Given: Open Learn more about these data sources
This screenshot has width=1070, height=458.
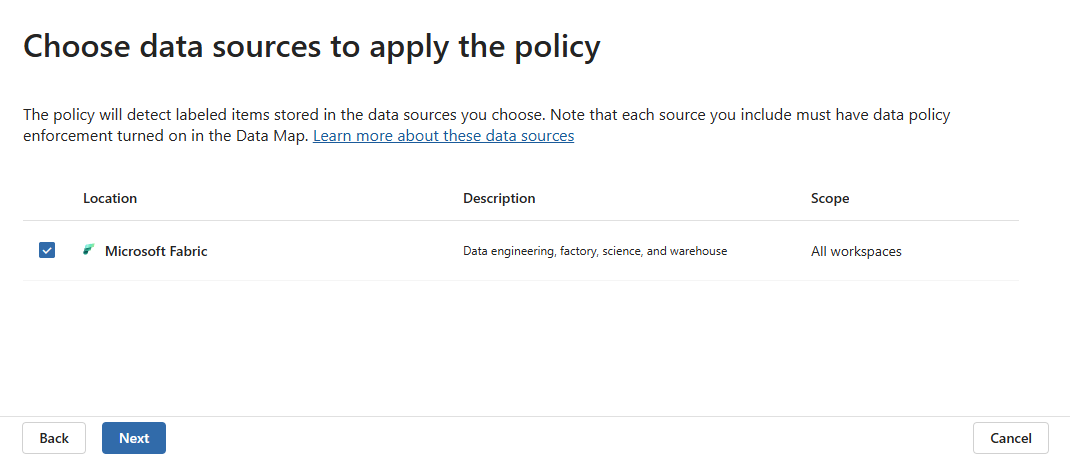Looking at the screenshot, I should point(443,136).
